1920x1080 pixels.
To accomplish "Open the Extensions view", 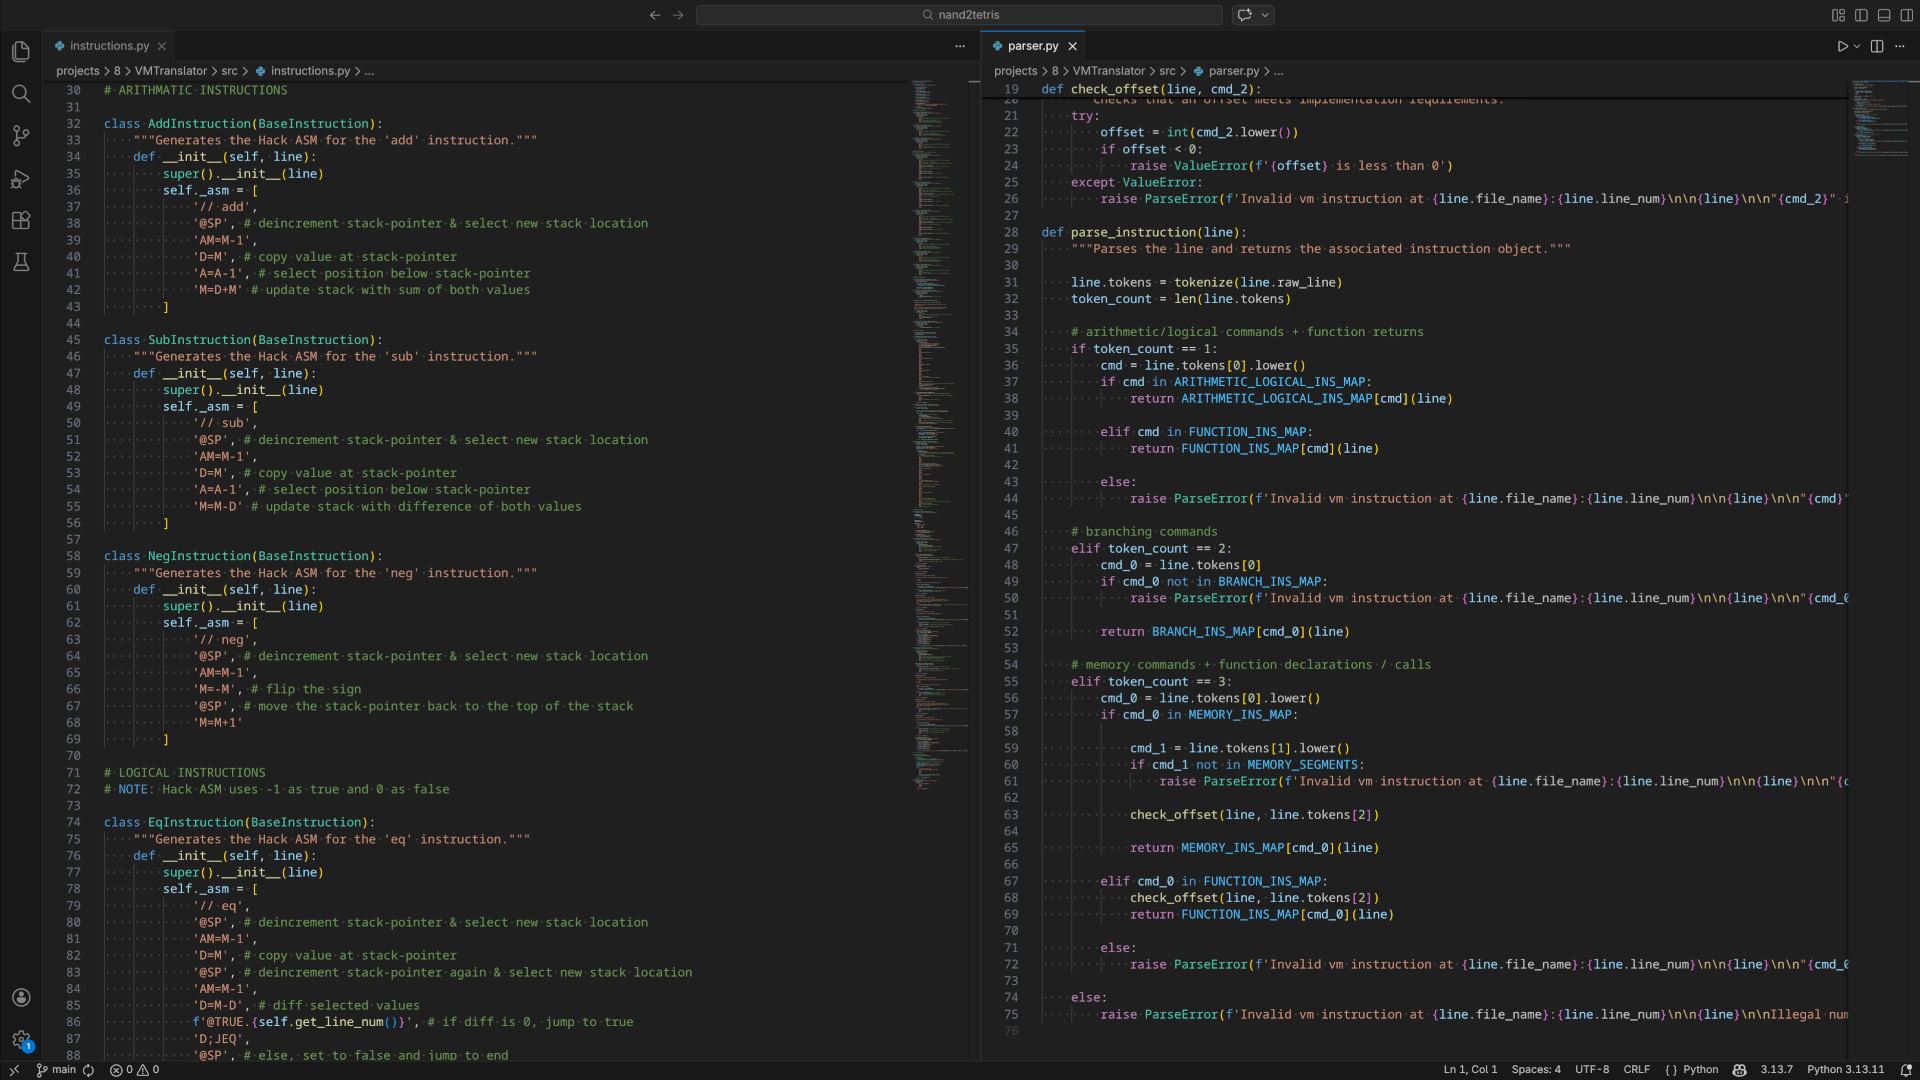I will [x=21, y=221].
